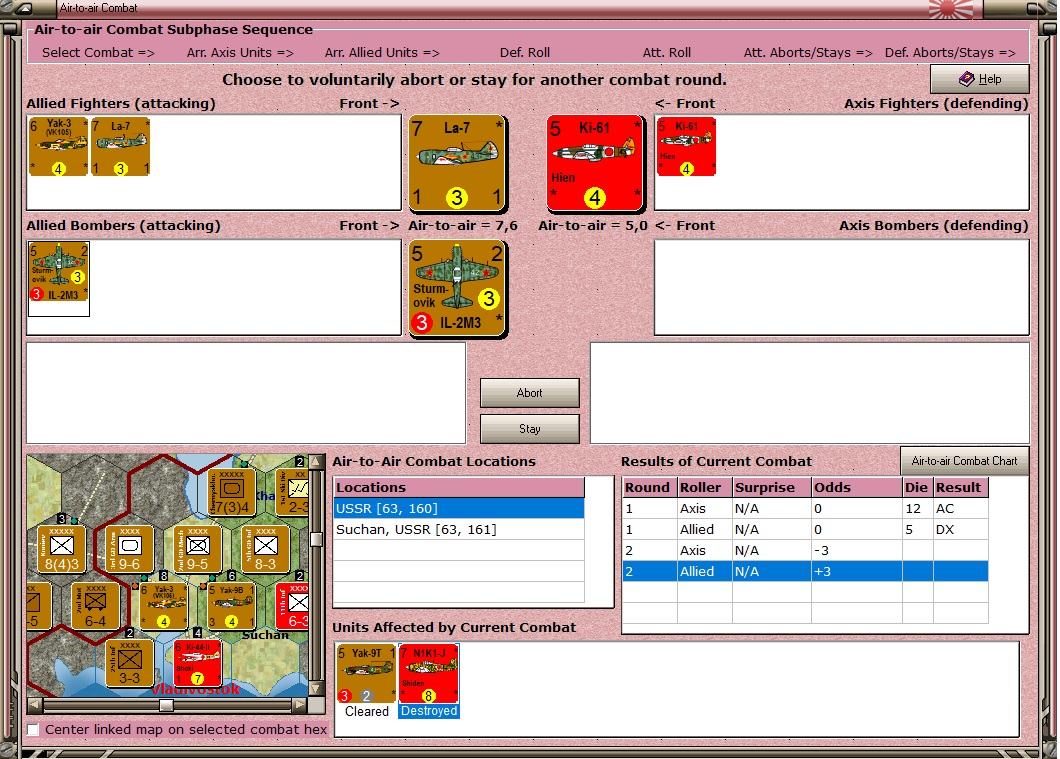Click the Def. Aborts/Stays subphase step
Viewport: 1060px width, 759px height.
(x=950, y=52)
